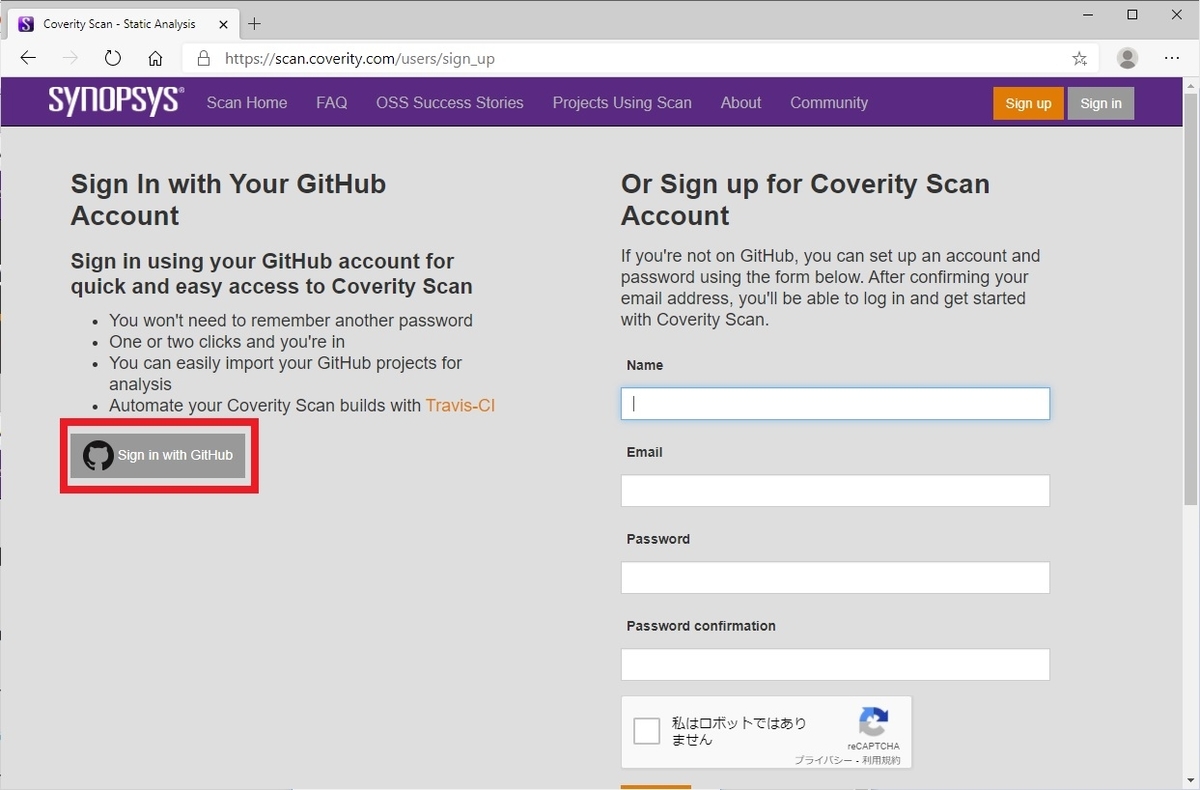The image size is (1200, 790).
Task: Open FAQ in navigation bar
Action: [332, 103]
